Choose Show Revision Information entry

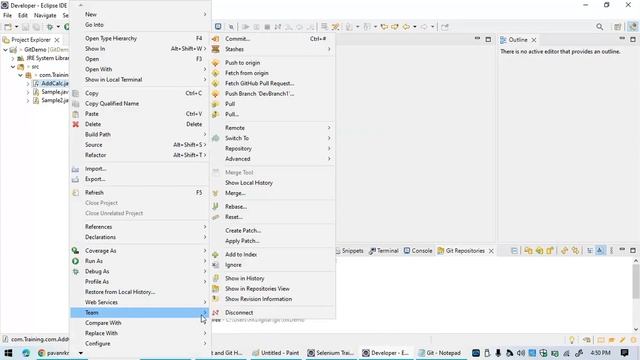[273, 299]
